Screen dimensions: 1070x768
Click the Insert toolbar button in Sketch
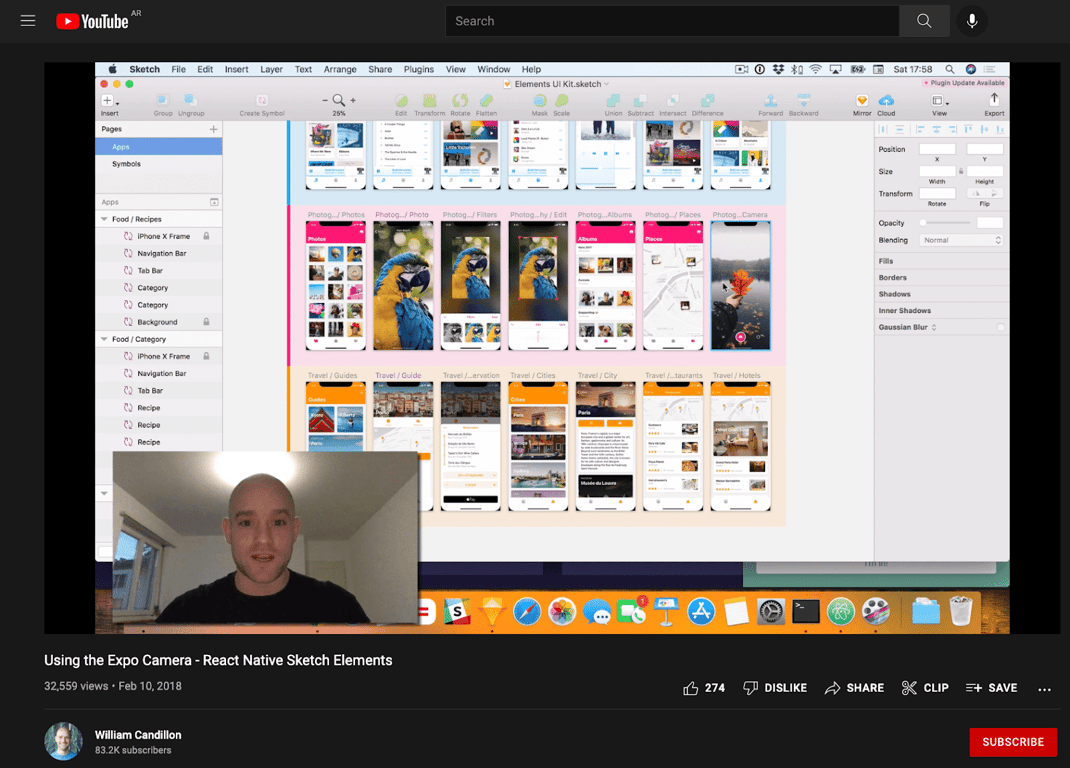point(109,104)
